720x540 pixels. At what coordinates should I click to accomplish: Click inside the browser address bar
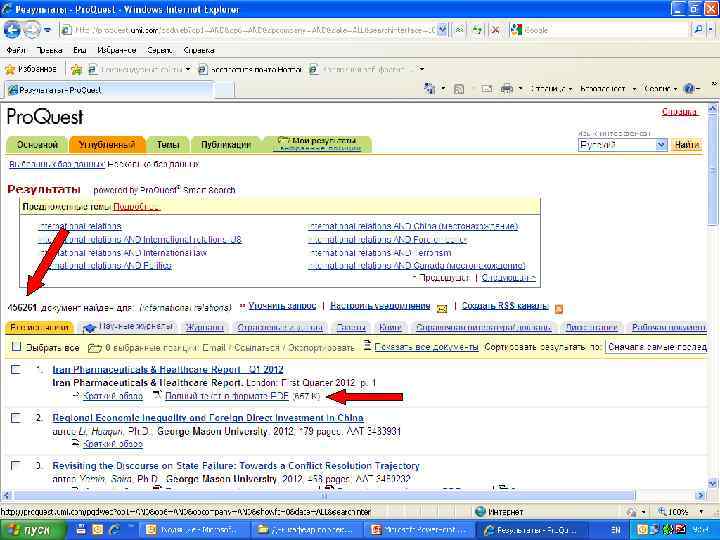(x=255, y=30)
